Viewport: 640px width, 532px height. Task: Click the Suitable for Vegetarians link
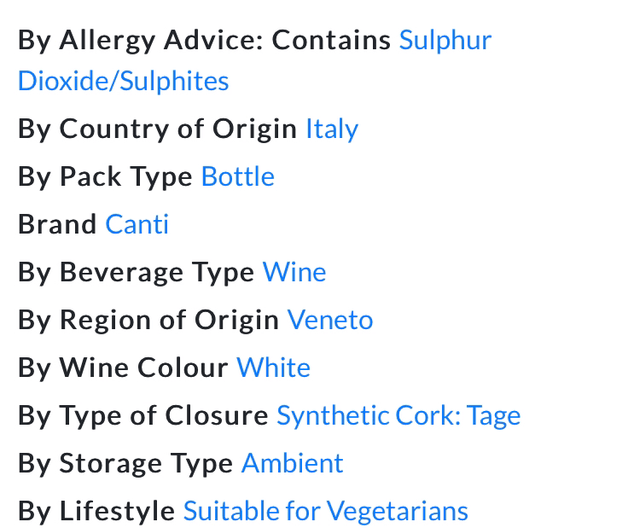(x=325, y=512)
